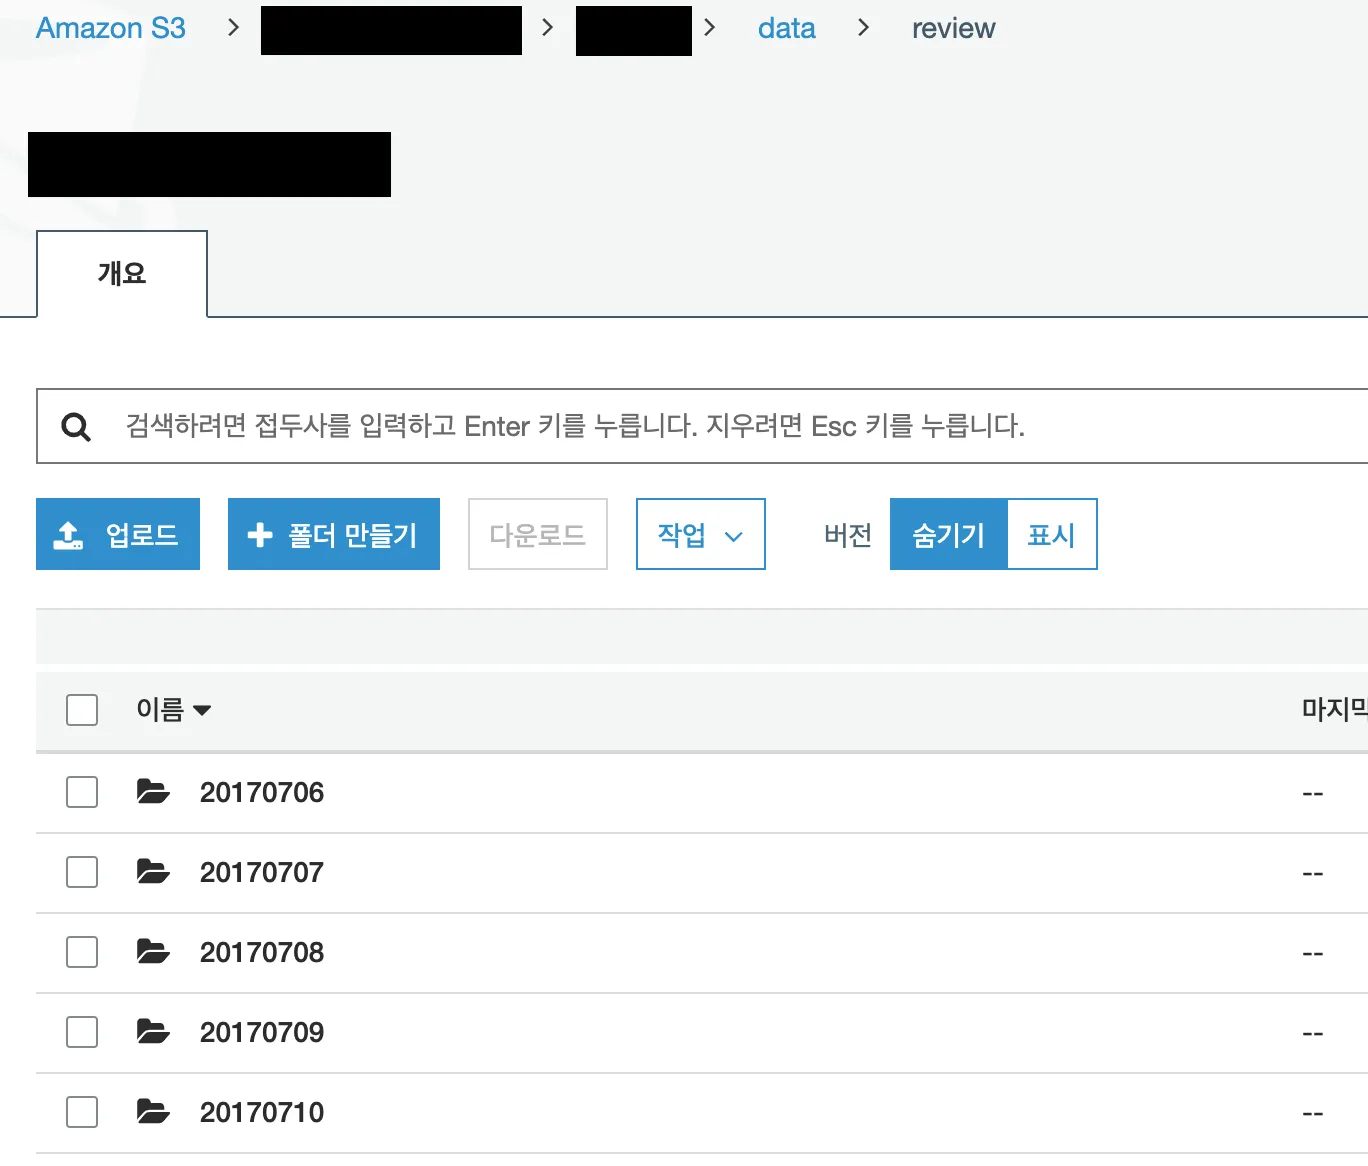This screenshot has height=1166, width=1368.
Task: Click the folder icon next to 20170707
Action: point(153,872)
